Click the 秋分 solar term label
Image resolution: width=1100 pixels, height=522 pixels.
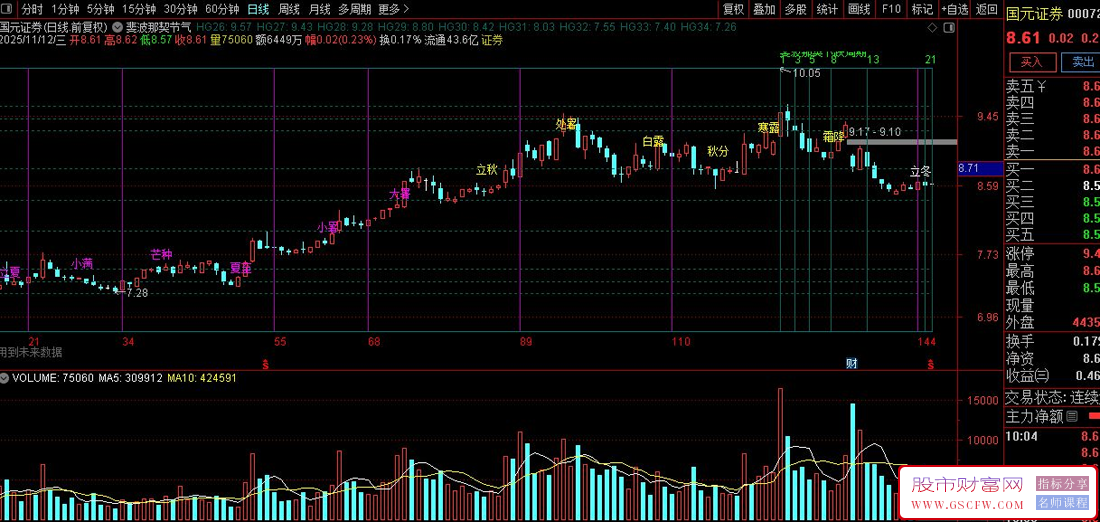718,151
